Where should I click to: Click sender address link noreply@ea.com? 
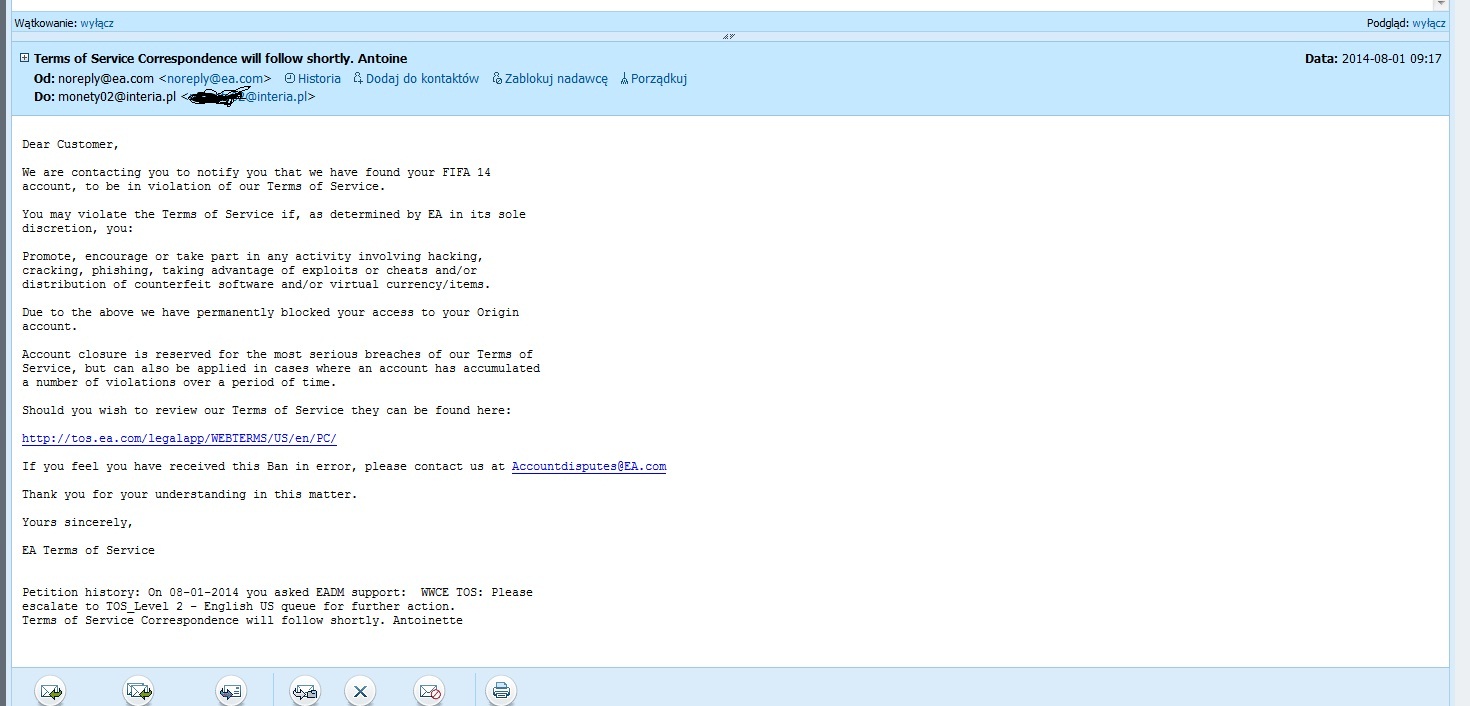point(215,79)
